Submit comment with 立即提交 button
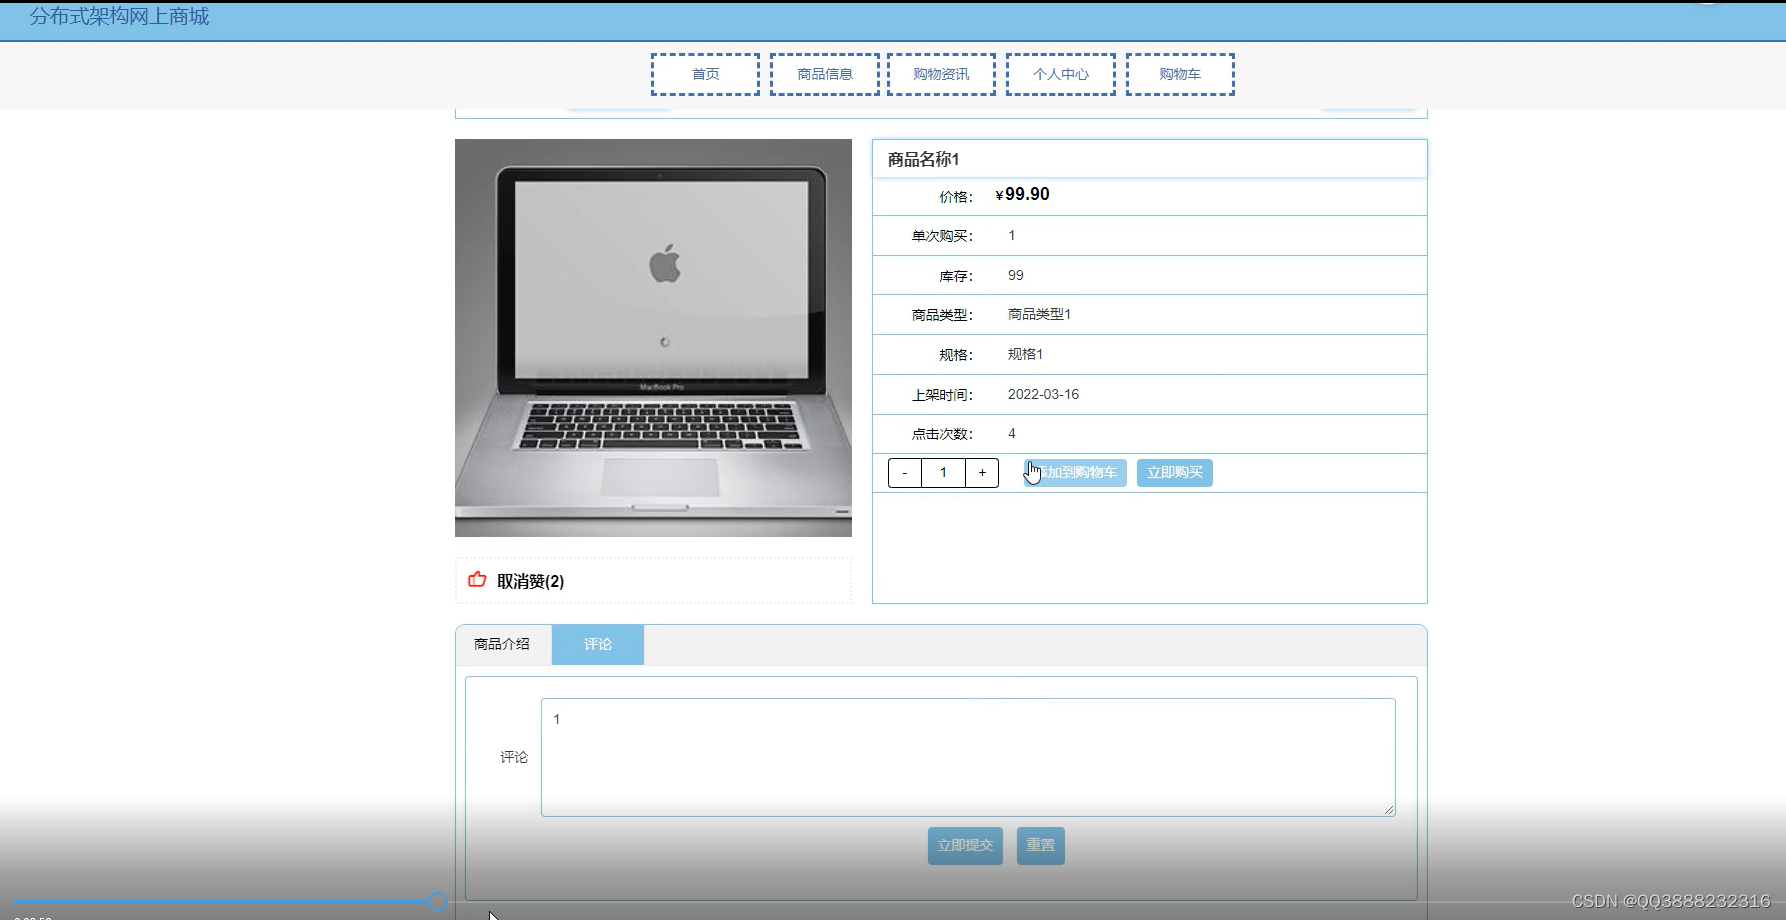The image size is (1786, 920). point(965,845)
